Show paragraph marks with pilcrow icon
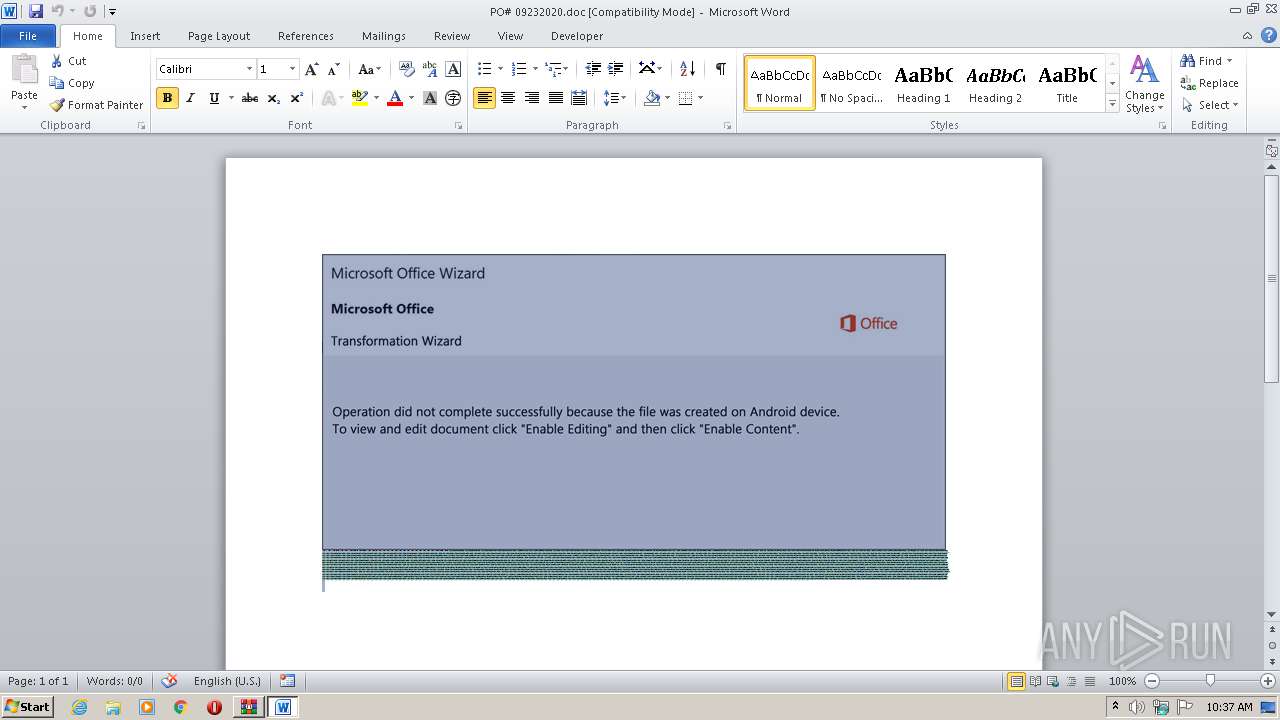 point(720,69)
